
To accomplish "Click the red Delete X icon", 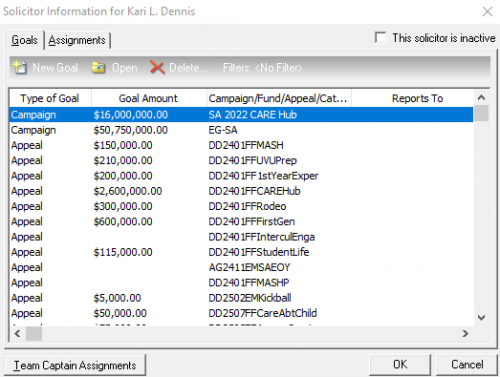I will tap(157, 68).
